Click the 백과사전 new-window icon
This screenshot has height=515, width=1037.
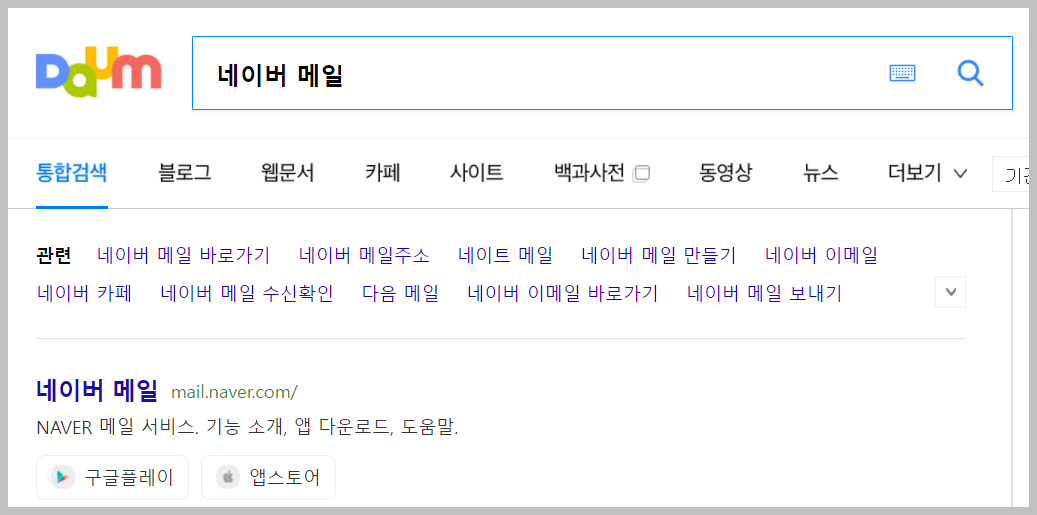tap(641, 174)
